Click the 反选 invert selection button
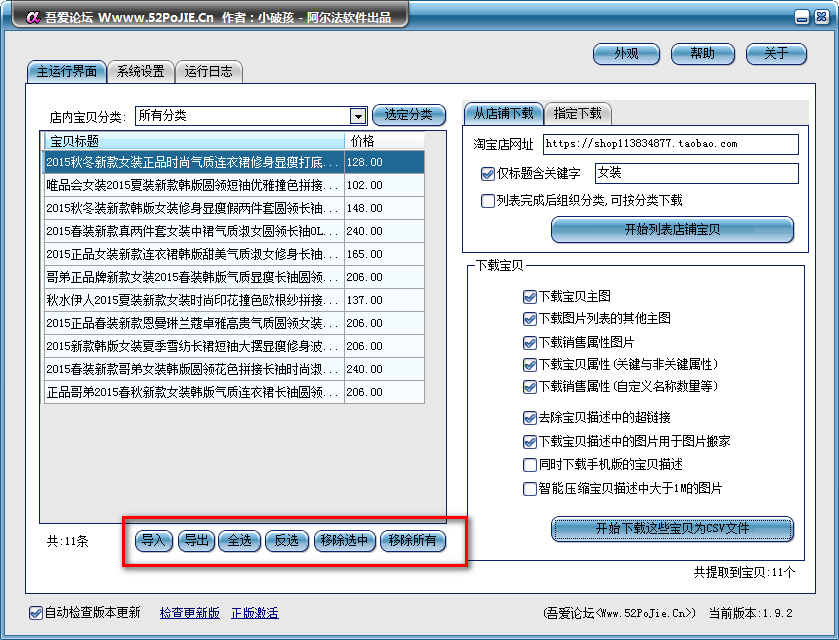The image size is (839, 640). 286,540
